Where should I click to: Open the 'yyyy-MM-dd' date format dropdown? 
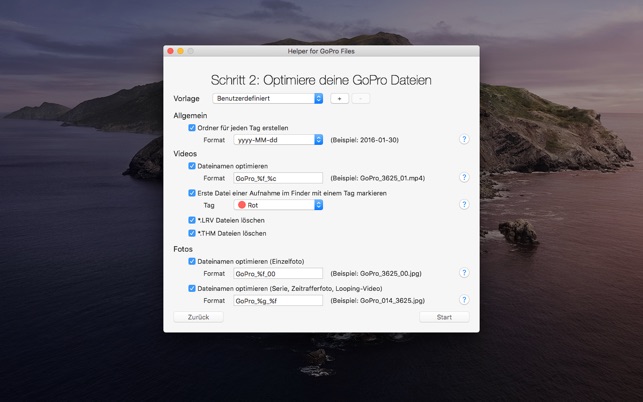(278, 140)
